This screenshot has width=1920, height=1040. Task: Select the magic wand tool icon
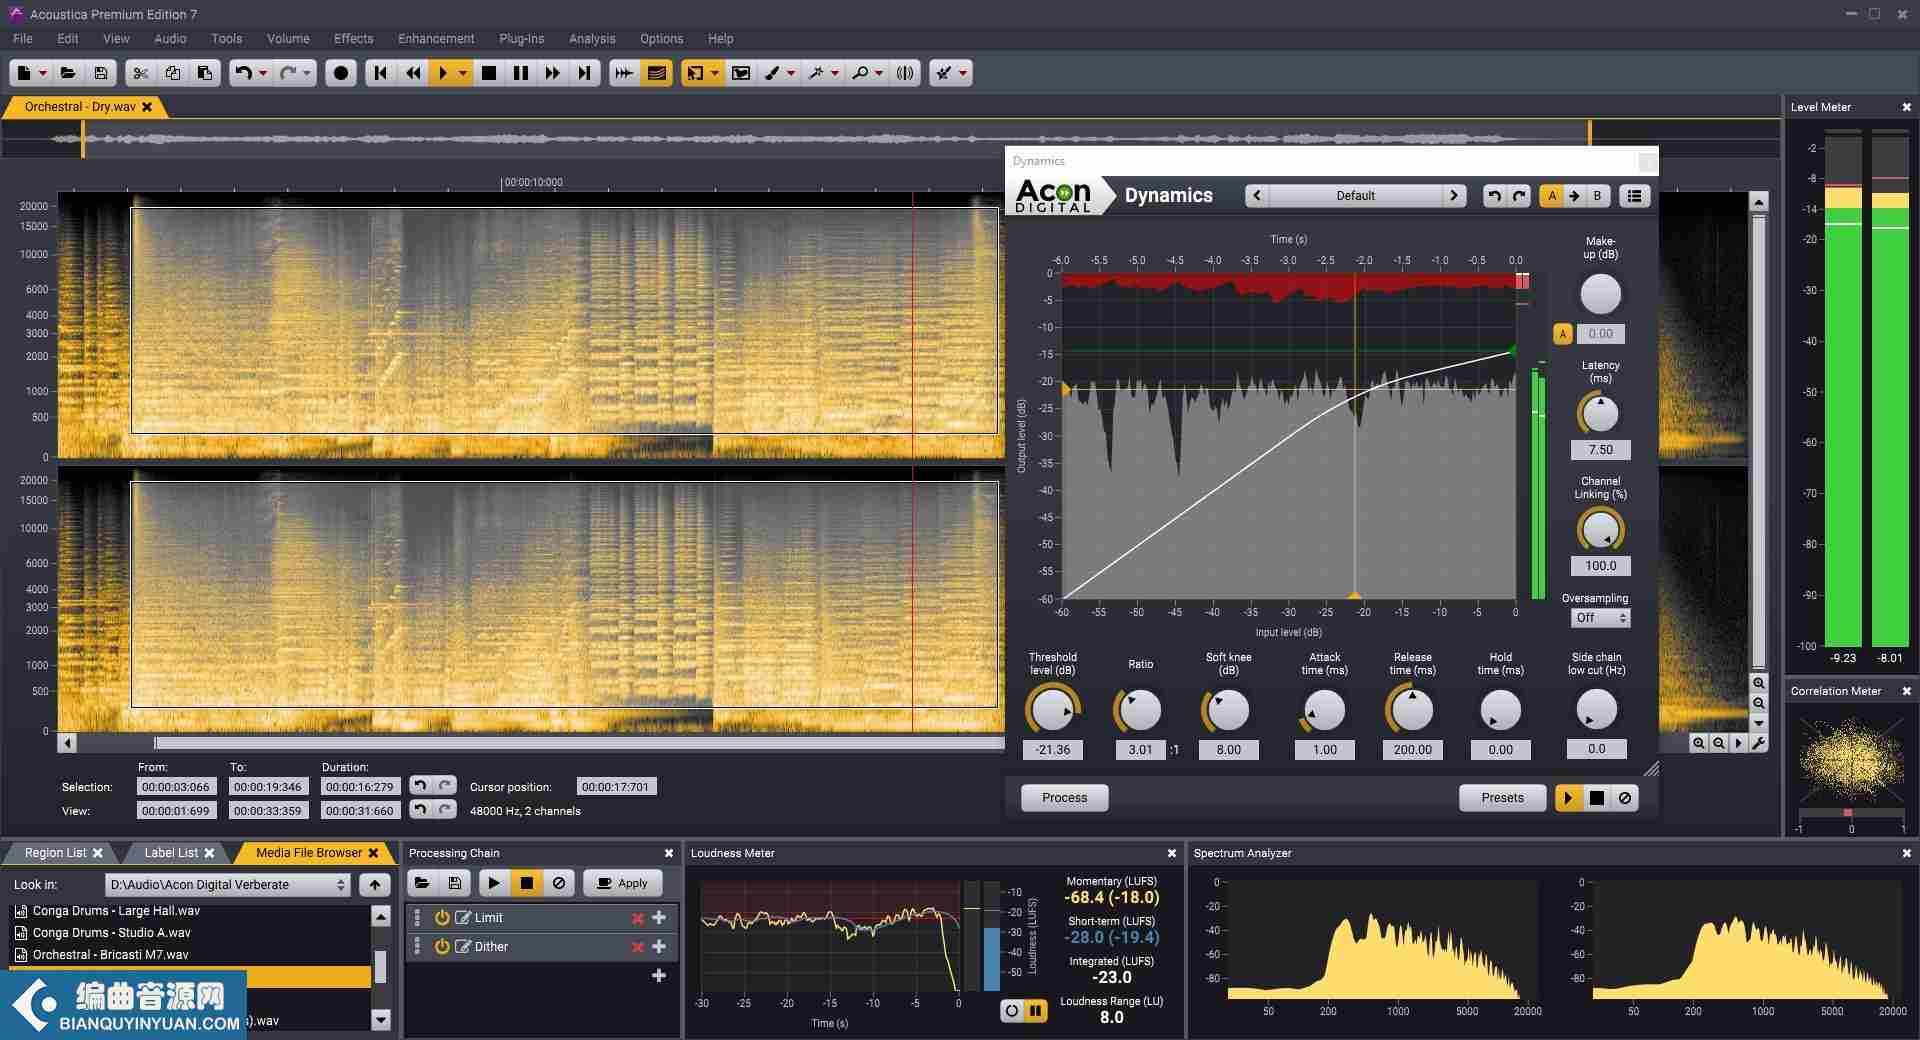(817, 73)
